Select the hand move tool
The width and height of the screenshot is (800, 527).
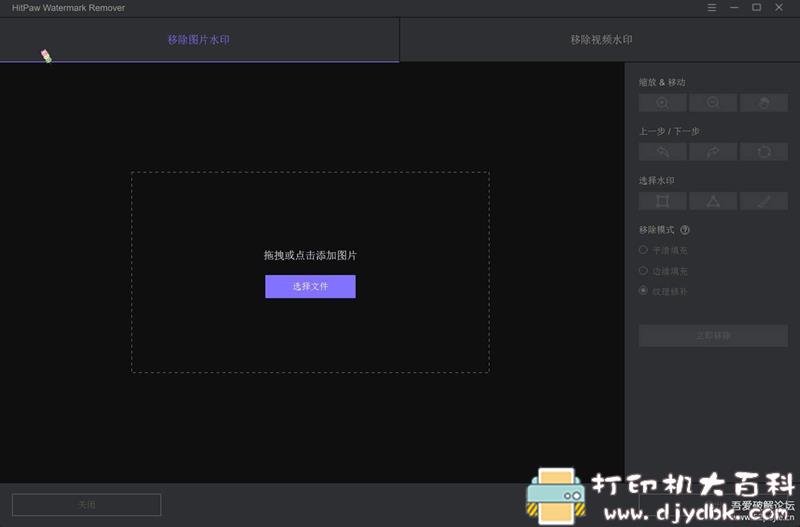pos(764,103)
